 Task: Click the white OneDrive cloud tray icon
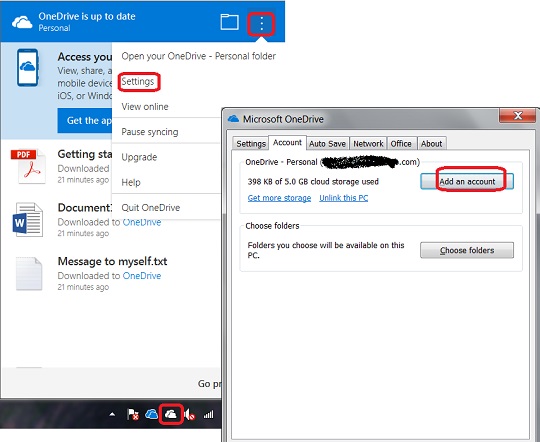[x=170, y=414]
